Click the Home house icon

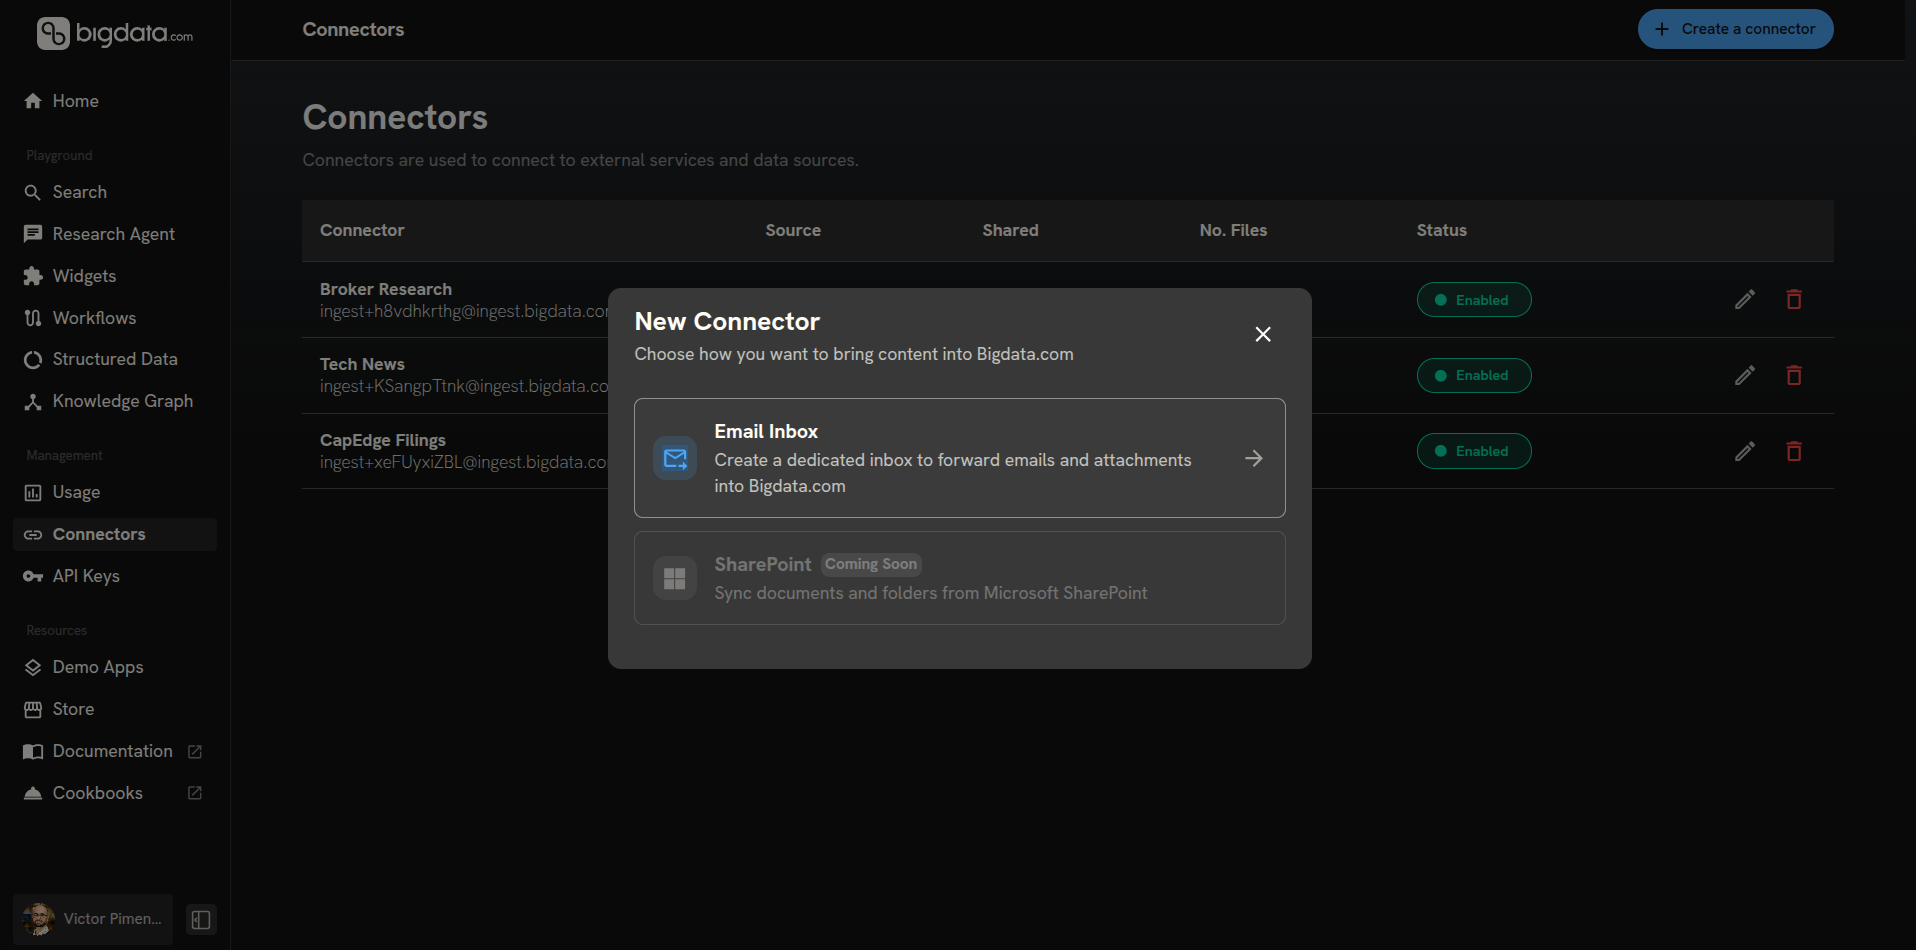[33, 101]
